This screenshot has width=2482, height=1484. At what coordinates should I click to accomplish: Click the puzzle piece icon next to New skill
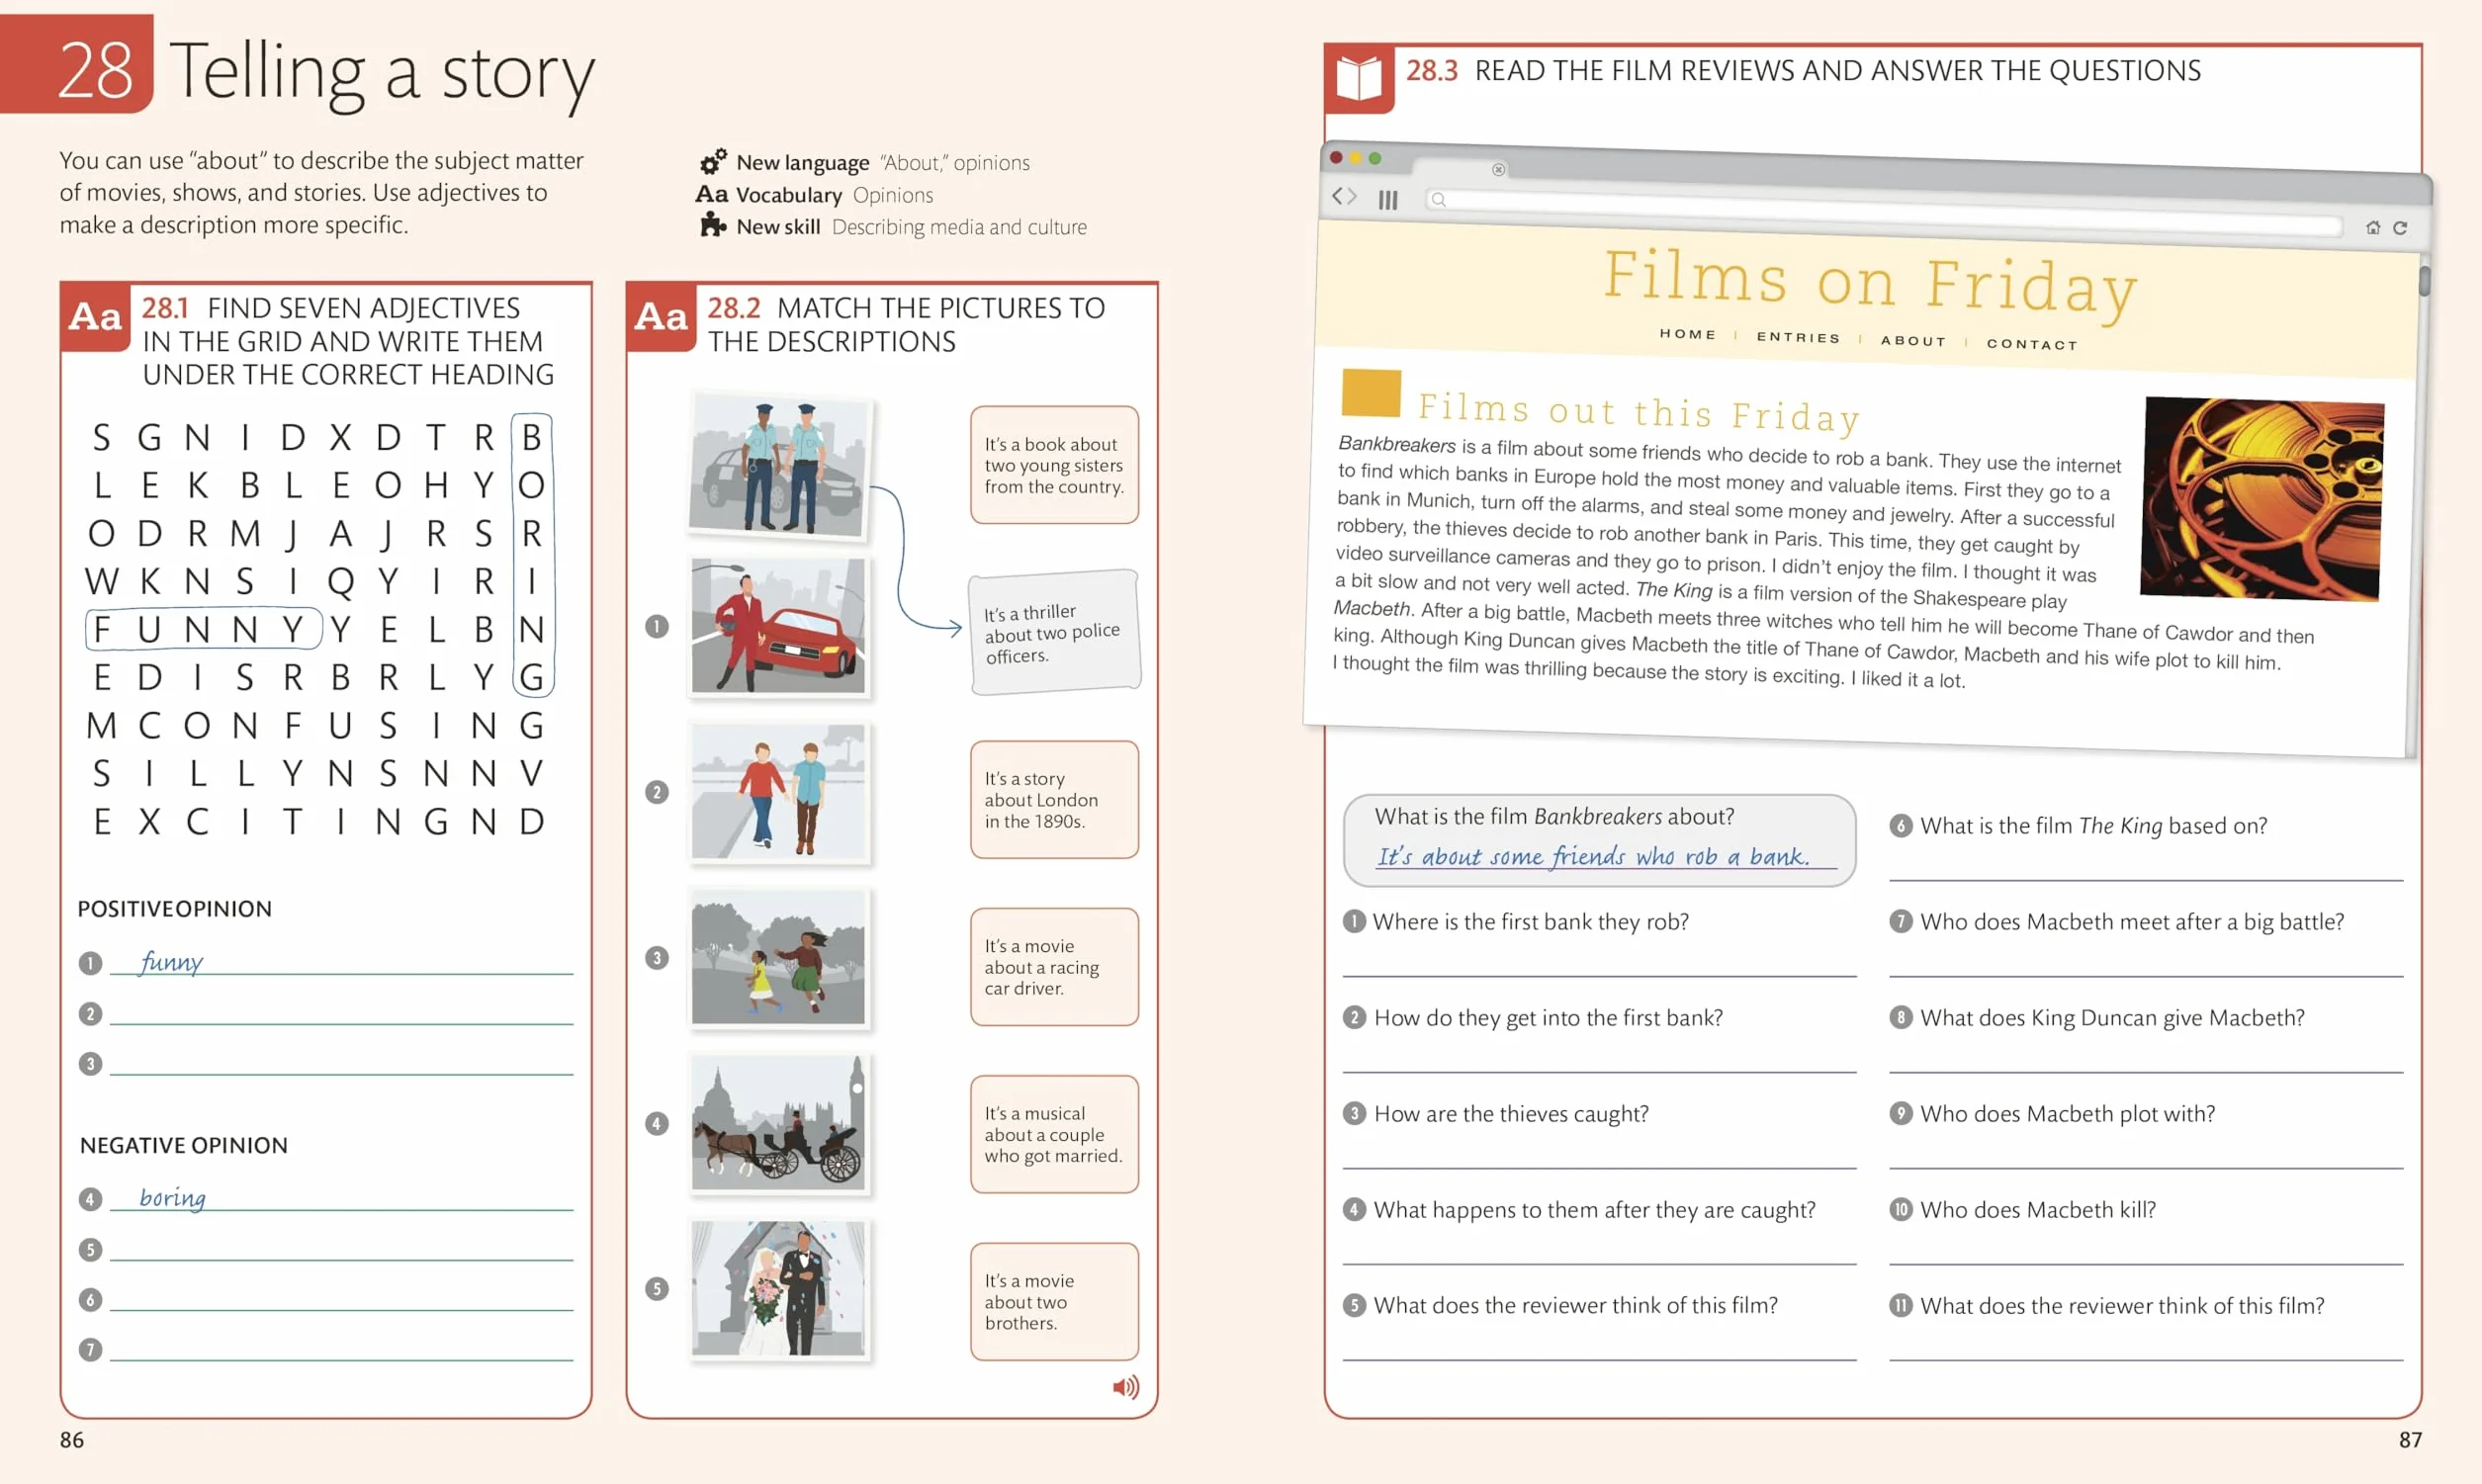point(713,226)
